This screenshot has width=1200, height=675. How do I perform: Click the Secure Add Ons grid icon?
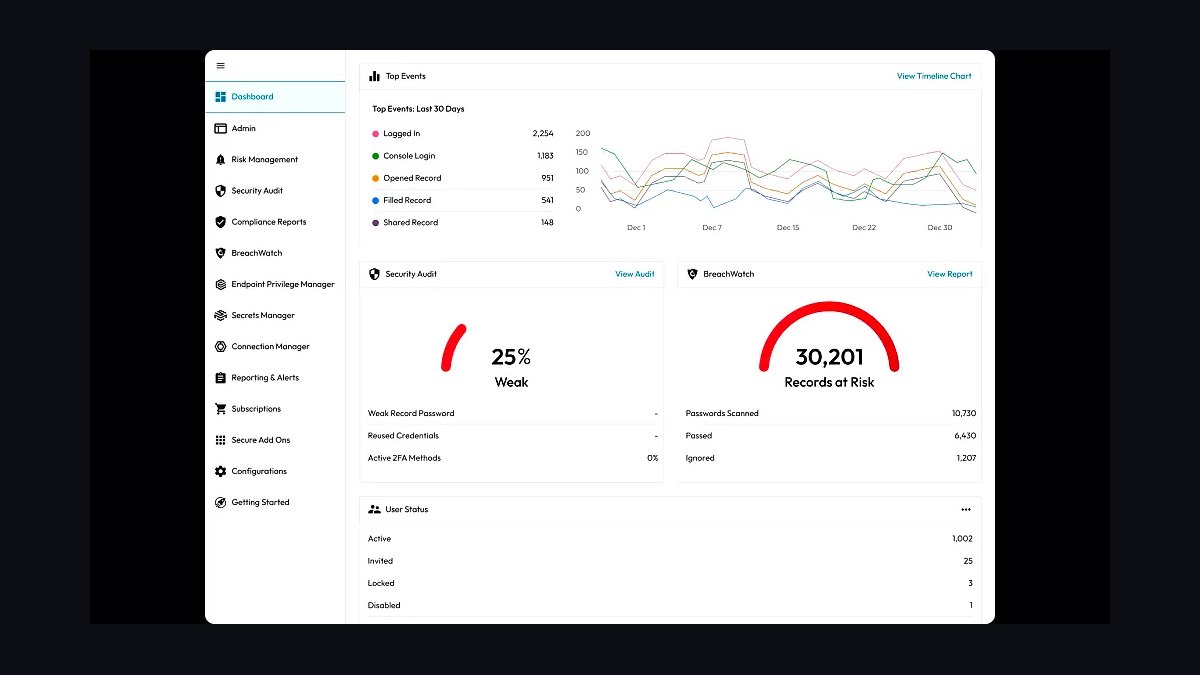[x=221, y=440]
